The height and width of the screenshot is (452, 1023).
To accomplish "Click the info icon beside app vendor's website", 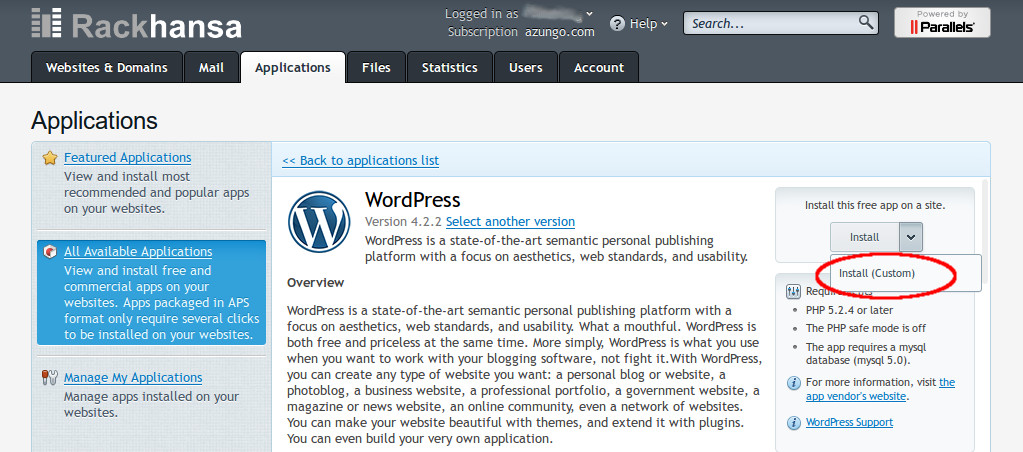I will pyautogui.click(x=793, y=383).
